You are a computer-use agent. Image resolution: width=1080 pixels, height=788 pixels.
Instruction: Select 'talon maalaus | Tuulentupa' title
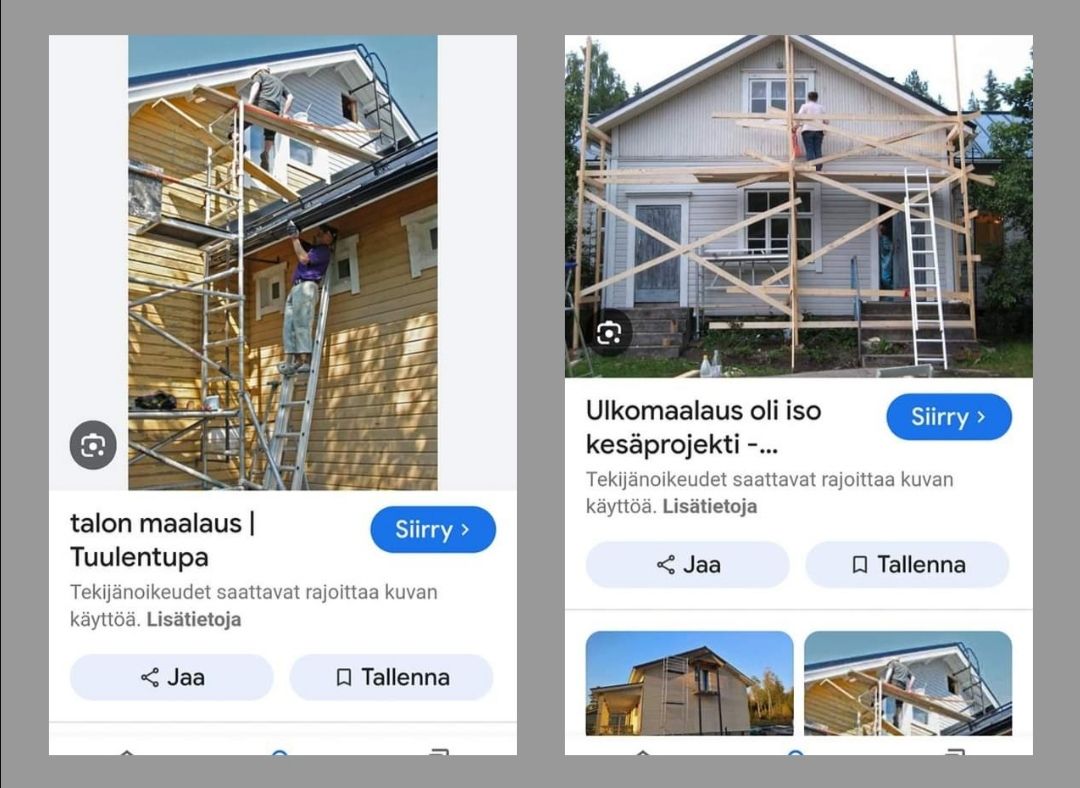point(163,540)
